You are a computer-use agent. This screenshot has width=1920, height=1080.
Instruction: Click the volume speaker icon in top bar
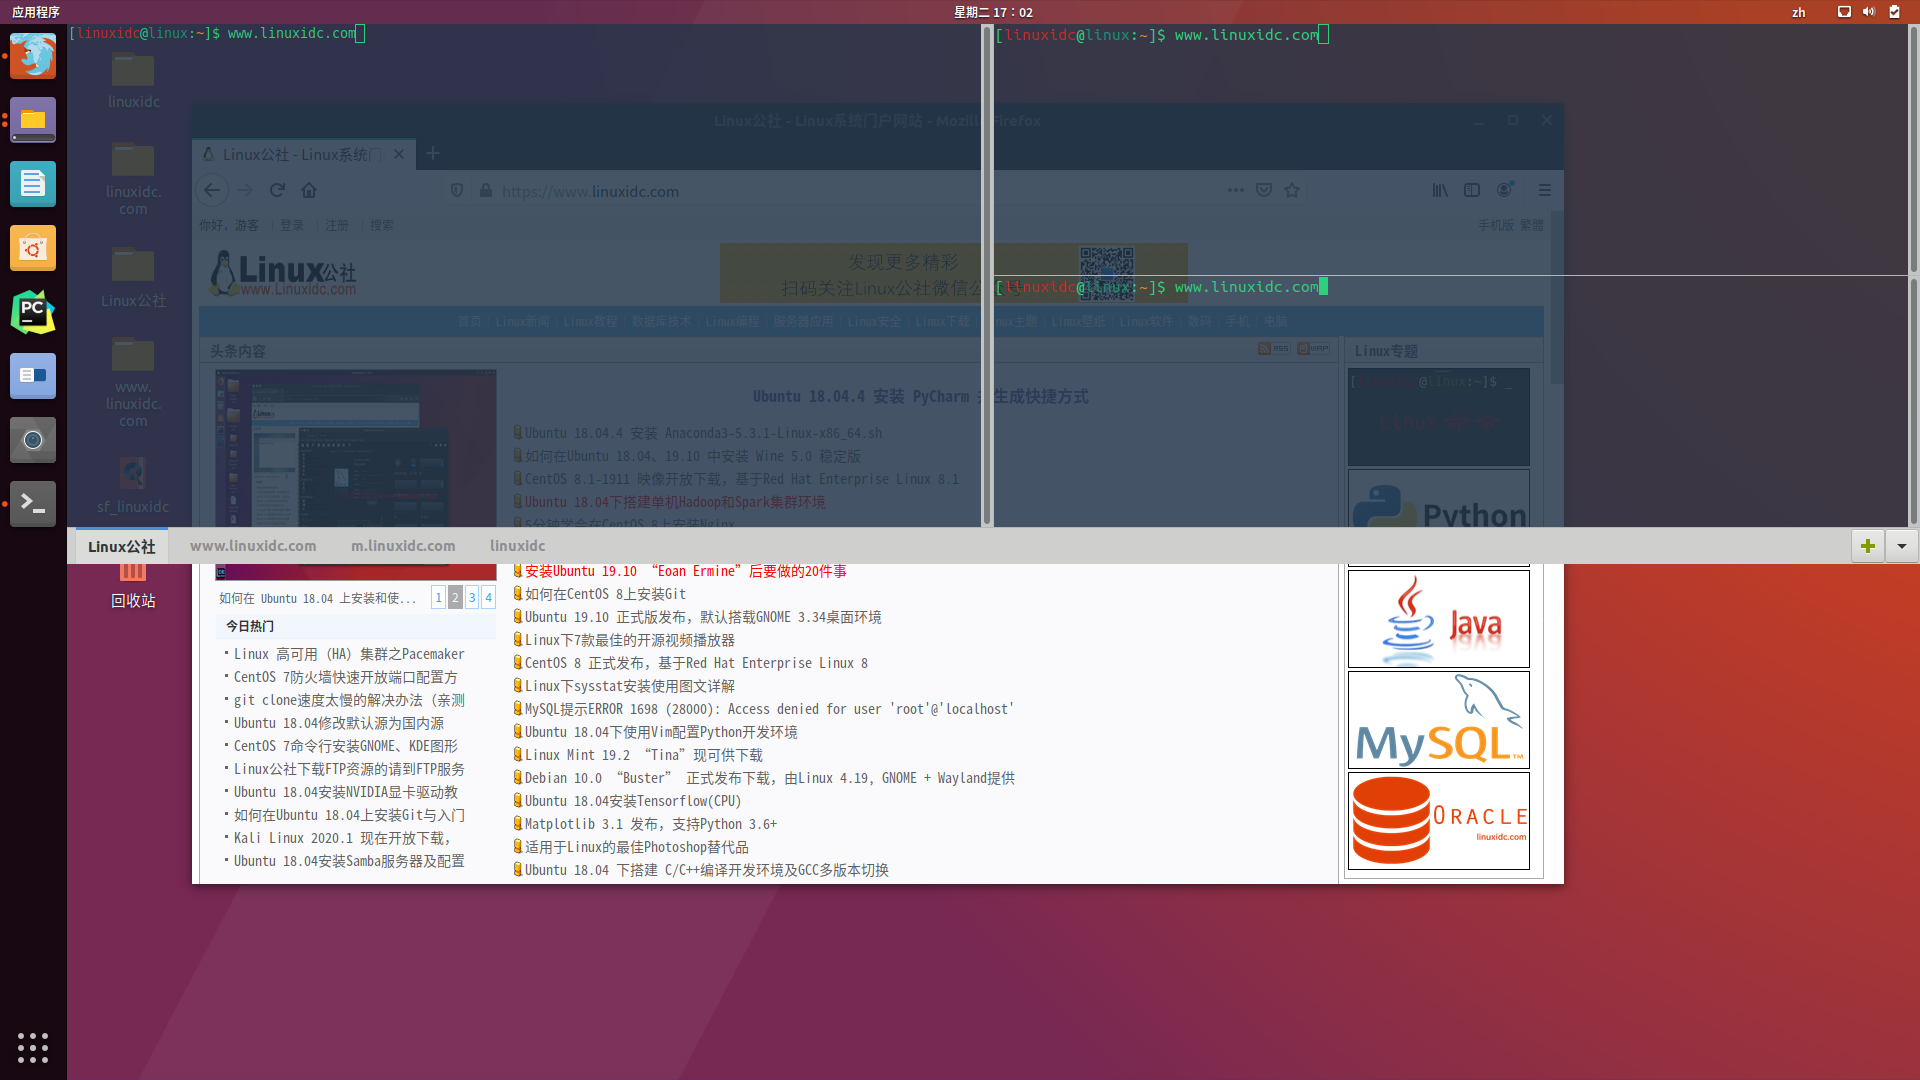[x=1869, y=12]
